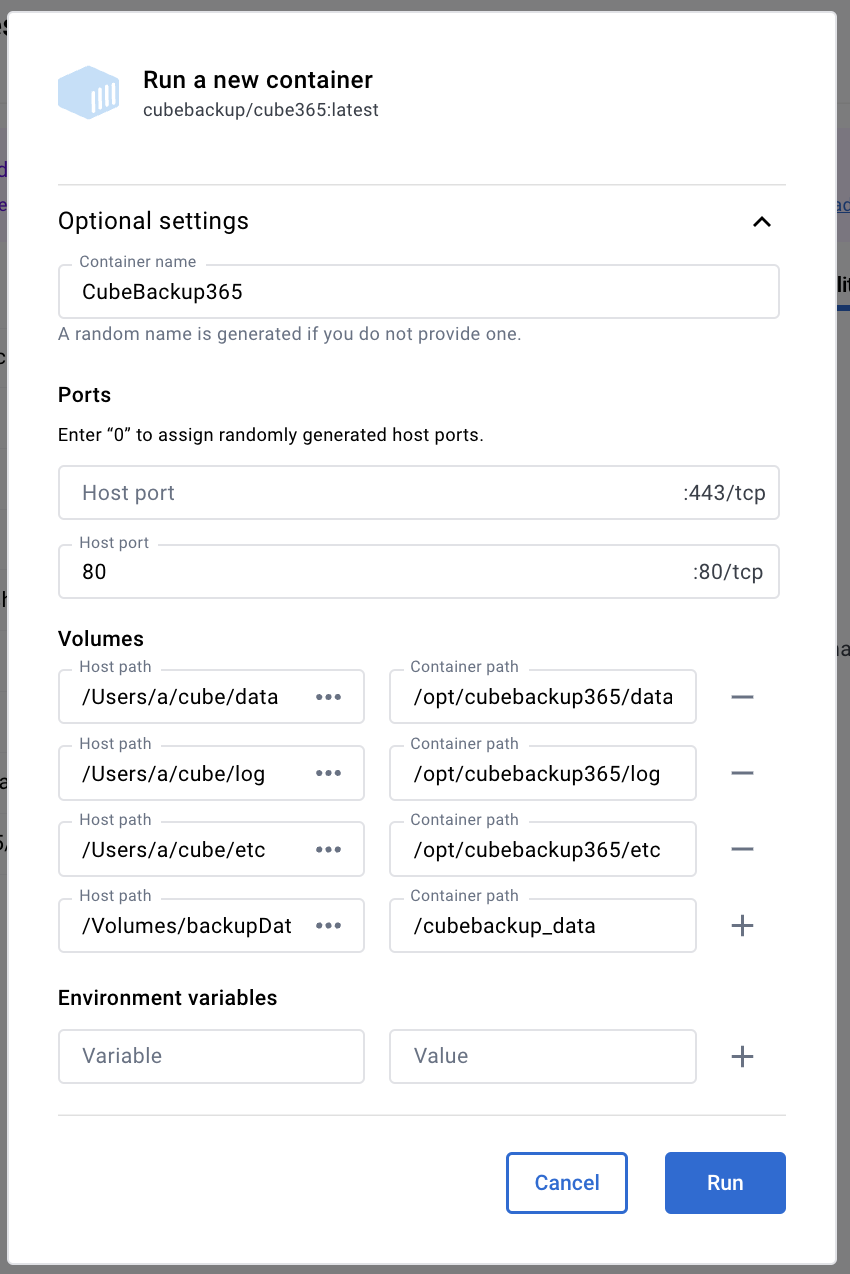The image size is (850, 1274).
Task: Run the container
Action: [725, 1183]
